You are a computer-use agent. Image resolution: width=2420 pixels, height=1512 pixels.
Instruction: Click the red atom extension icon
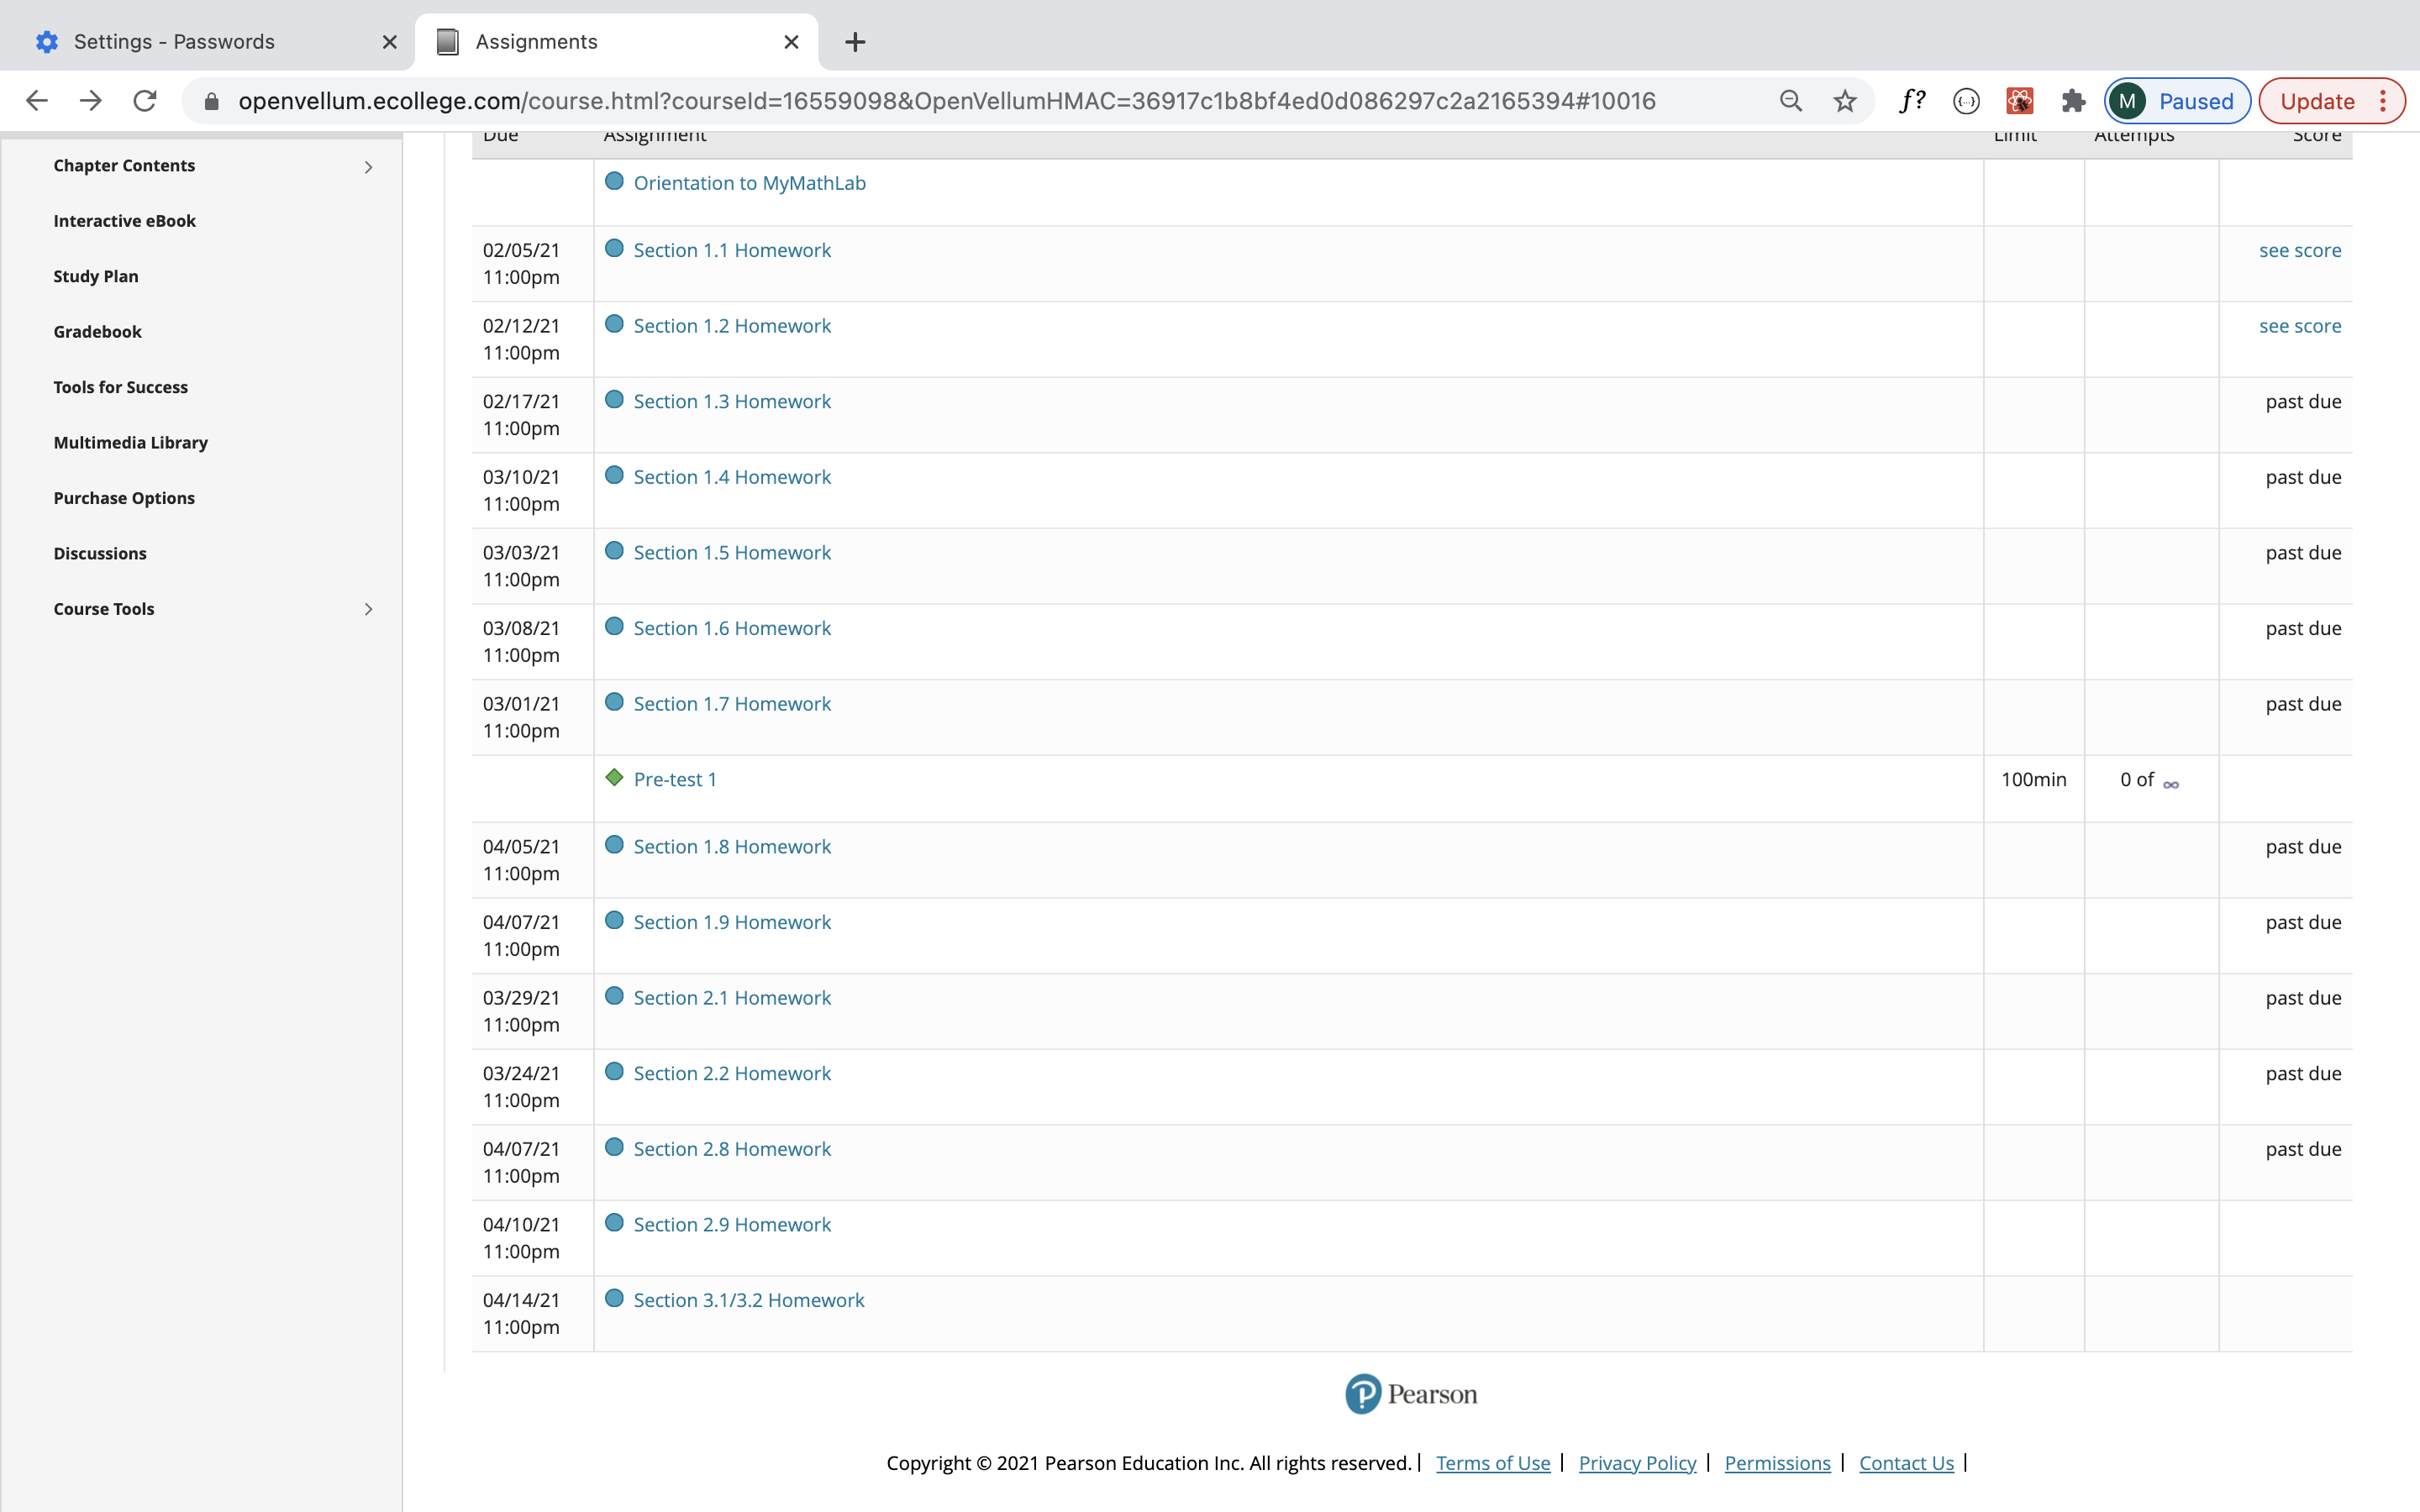(2019, 101)
